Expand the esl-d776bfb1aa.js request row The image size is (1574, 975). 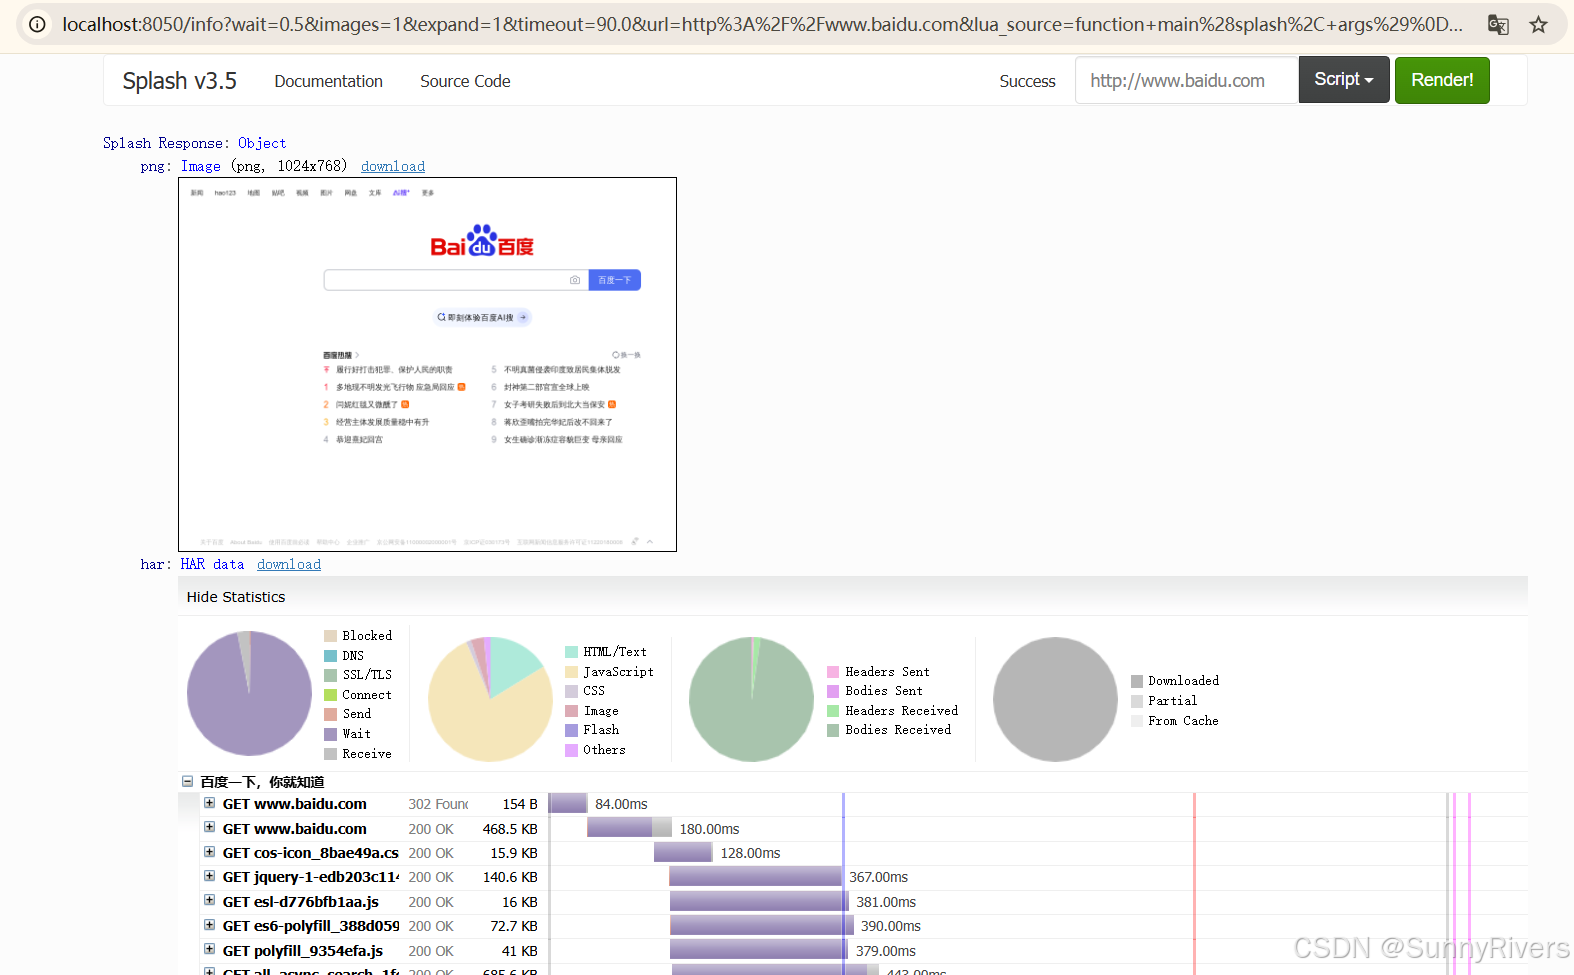pos(209,901)
